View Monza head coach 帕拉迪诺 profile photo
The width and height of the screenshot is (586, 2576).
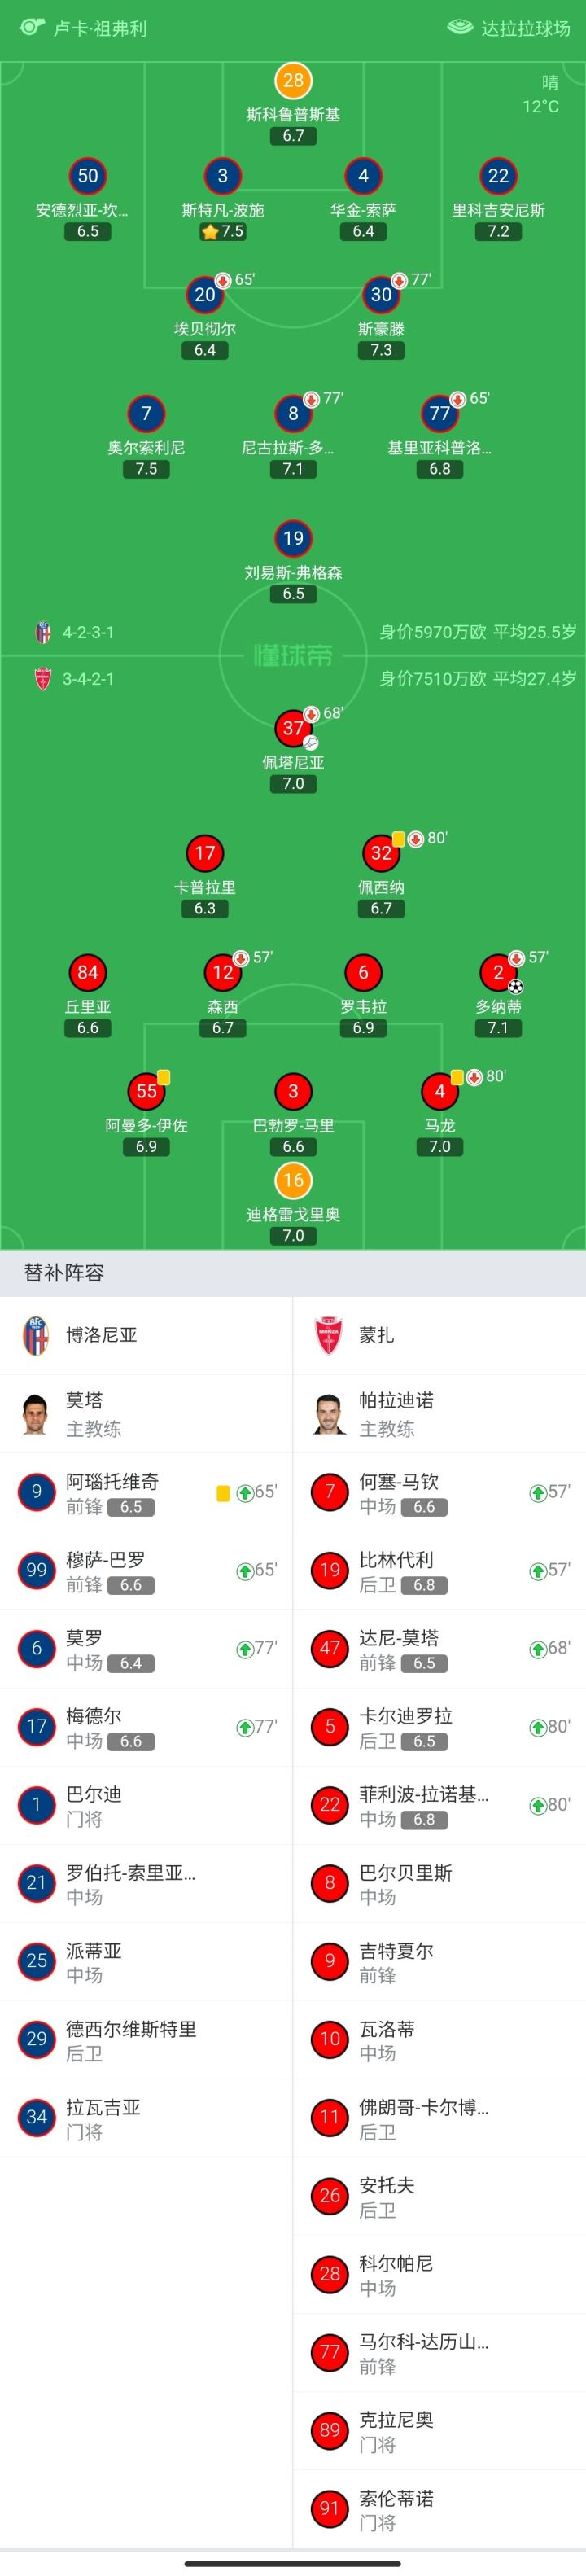tap(329, 1413)
